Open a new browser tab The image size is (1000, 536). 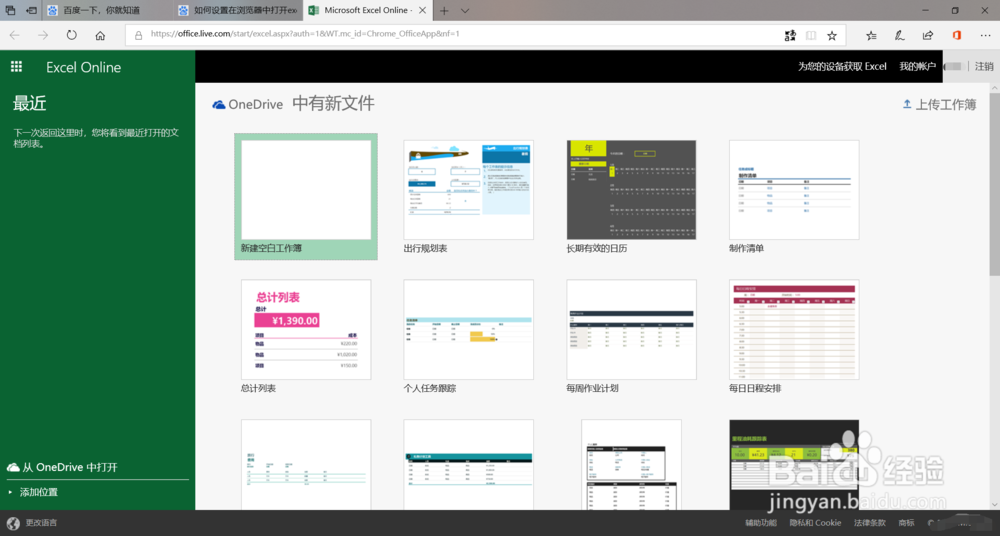coord(445,10)
